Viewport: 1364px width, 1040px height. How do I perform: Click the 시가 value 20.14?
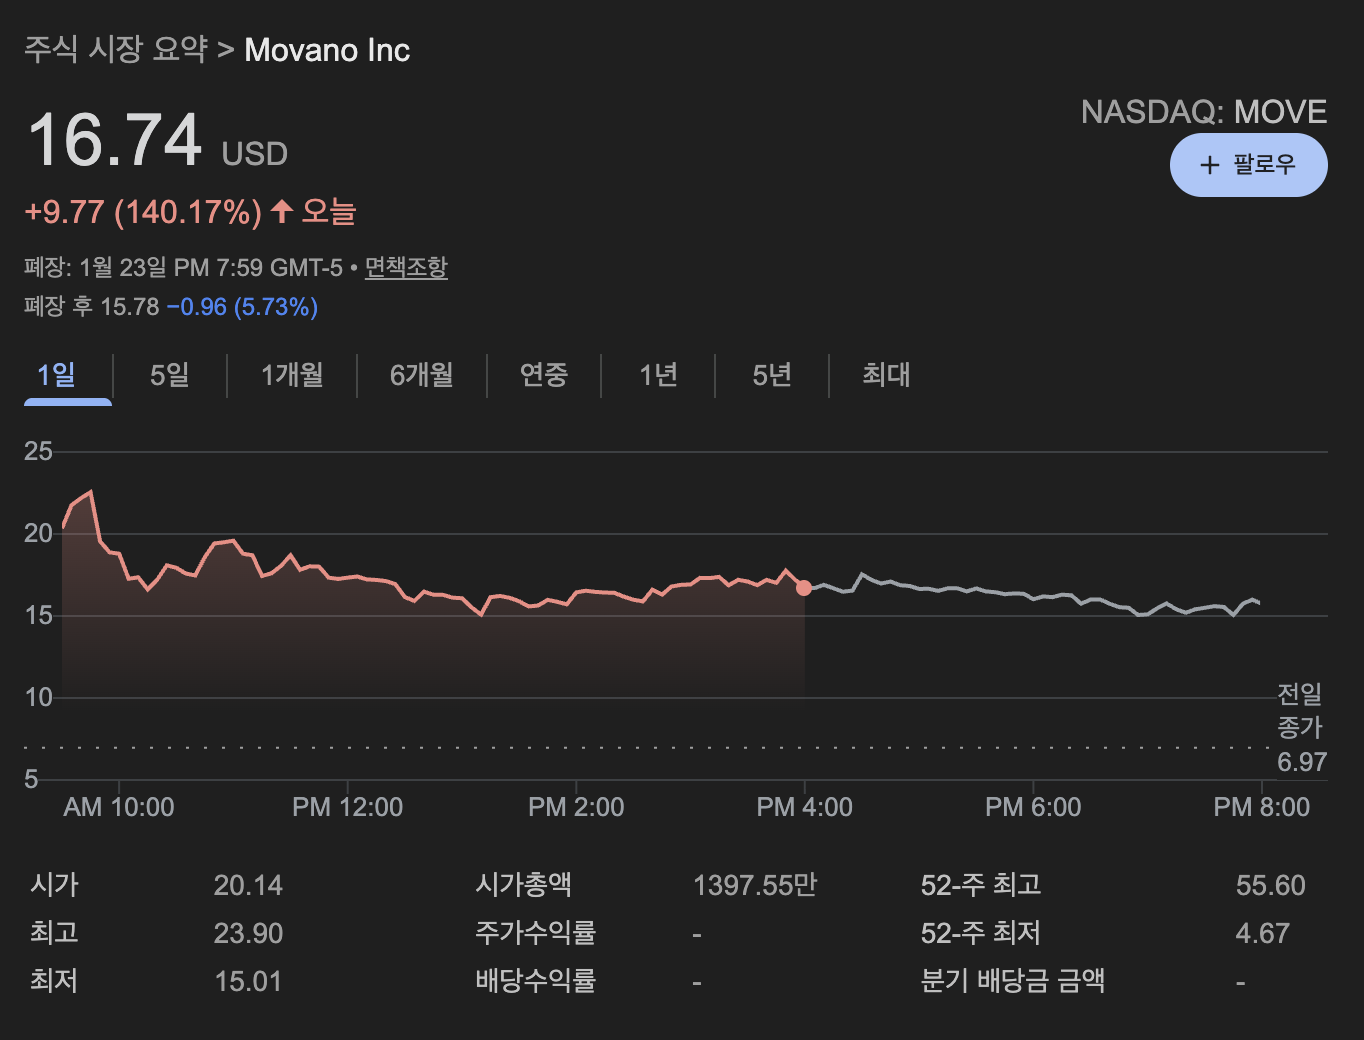pyautogui.click(x=248, y=885)
